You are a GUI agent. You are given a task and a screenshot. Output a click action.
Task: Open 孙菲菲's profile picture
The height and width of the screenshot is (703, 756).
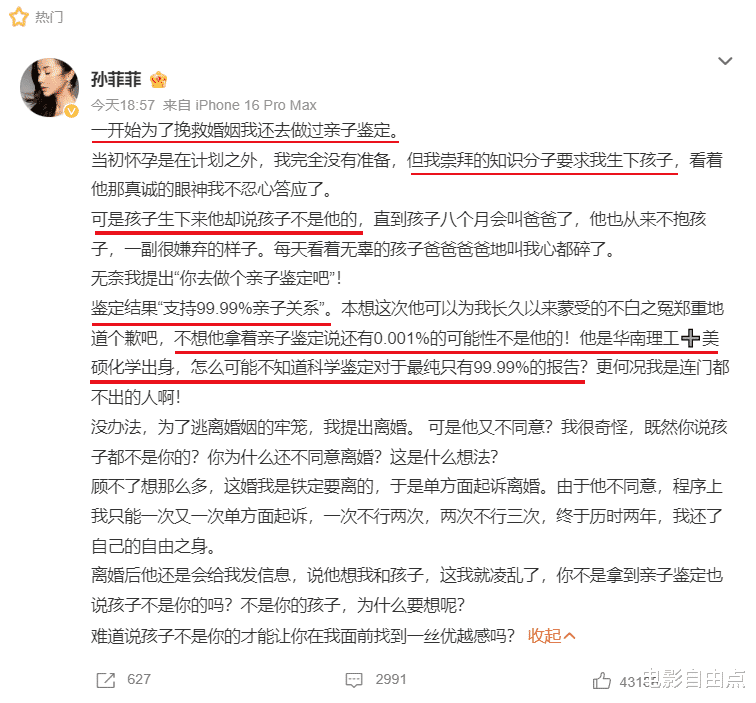click(49, 87)
